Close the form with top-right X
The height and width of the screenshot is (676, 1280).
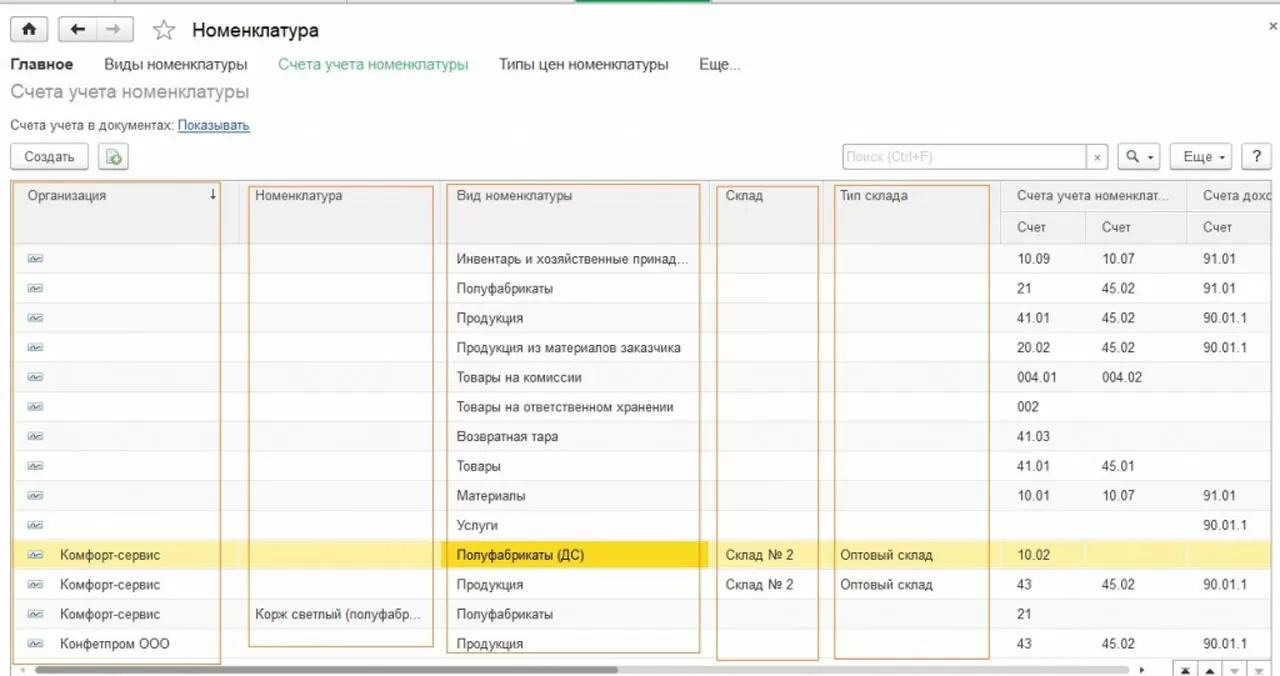pos(1271,28)
